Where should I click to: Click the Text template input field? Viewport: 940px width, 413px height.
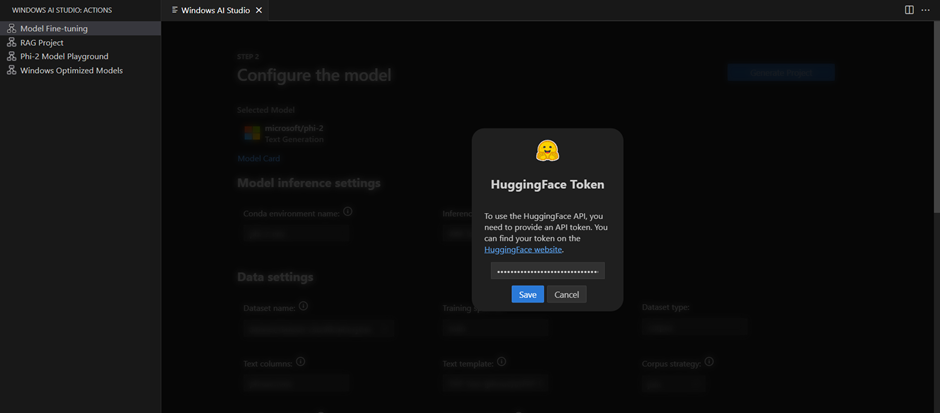[495, 383]
